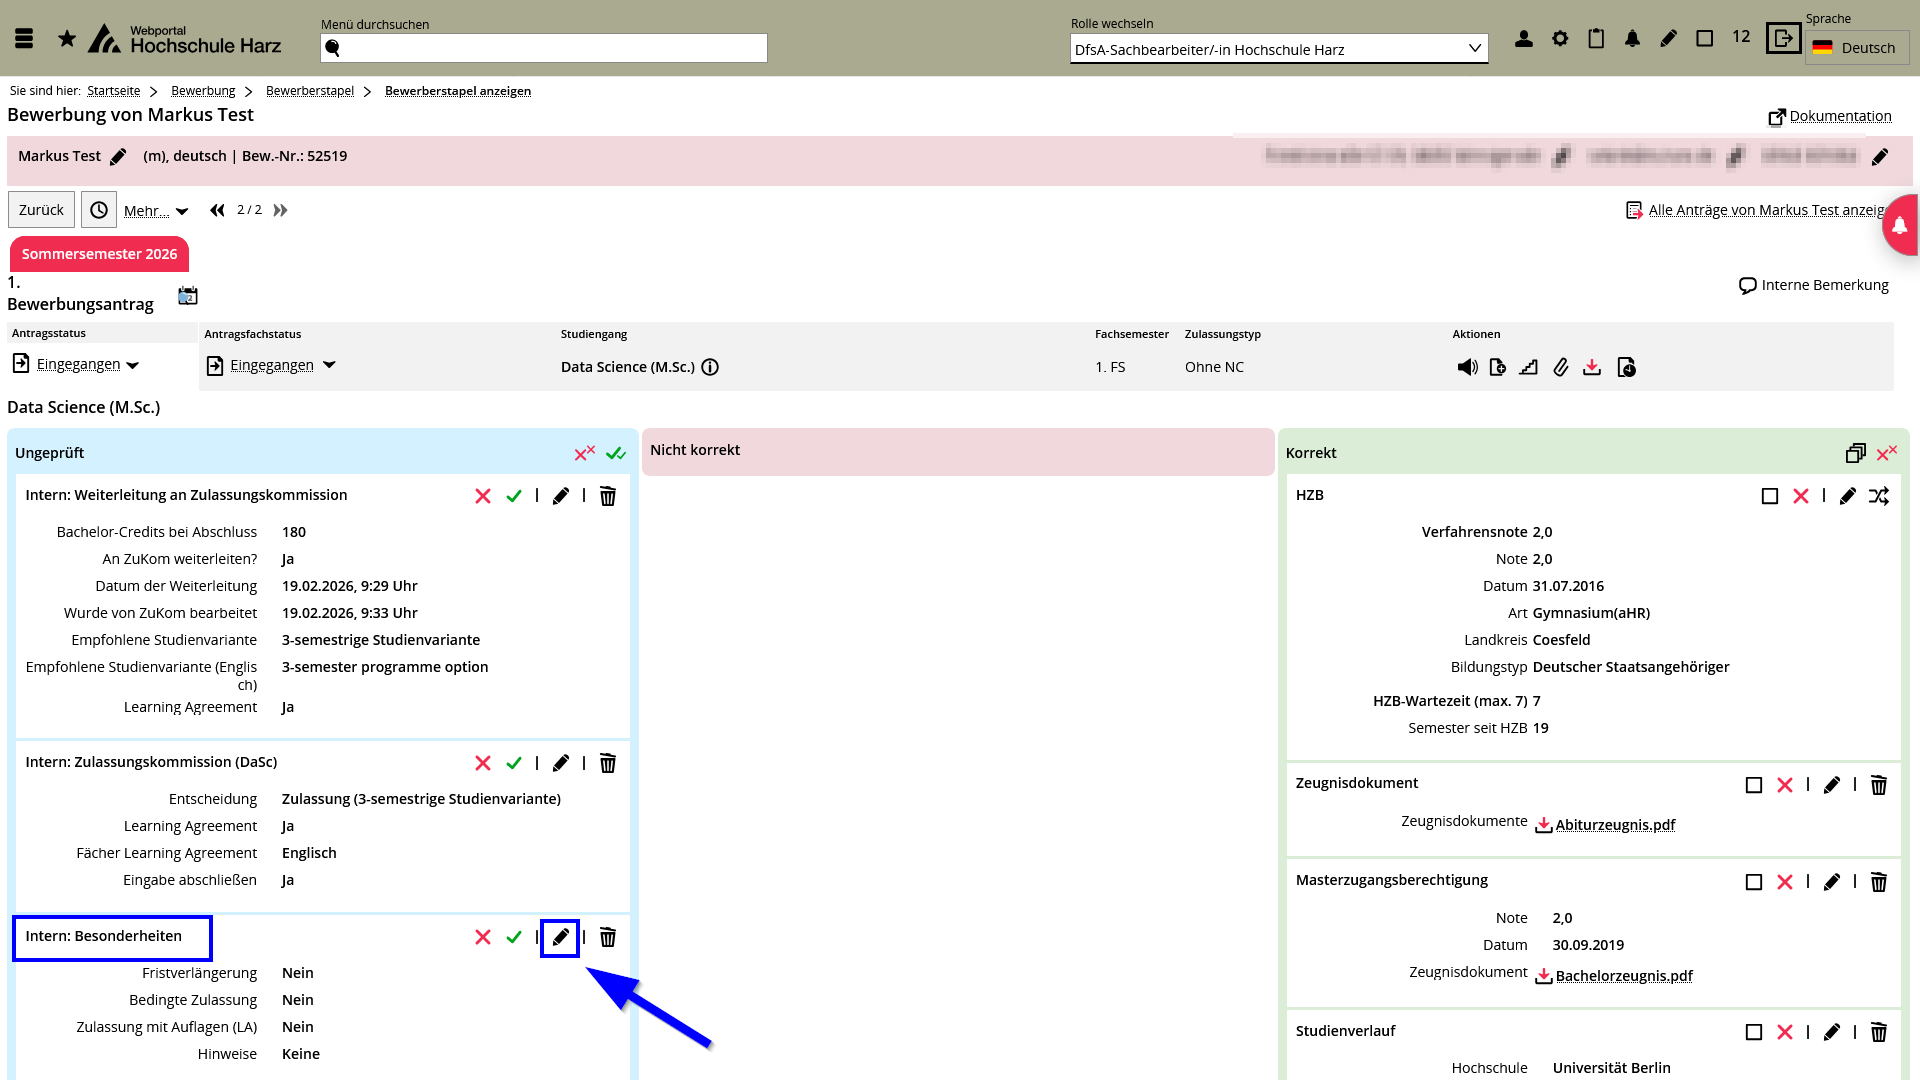Screen dimensions: 1920x1080
Task: Click the paperclip attachment icon under Aktionen
Action: (1560, 367)
